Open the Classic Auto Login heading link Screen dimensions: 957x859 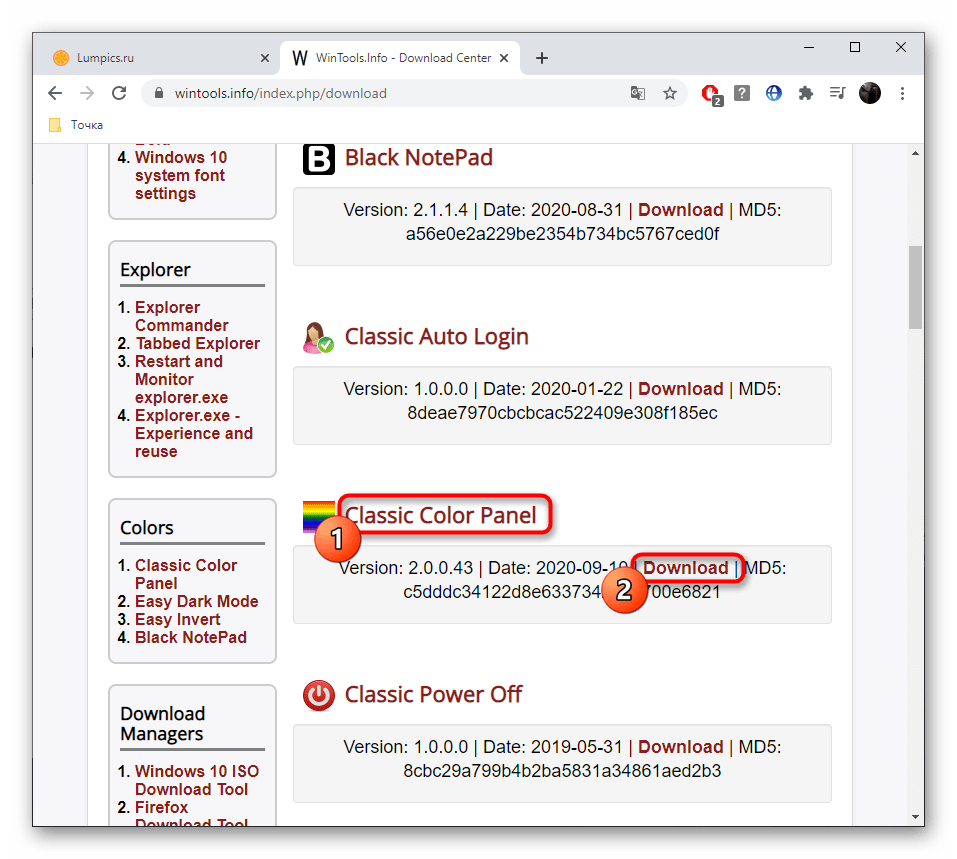point(436,337)
